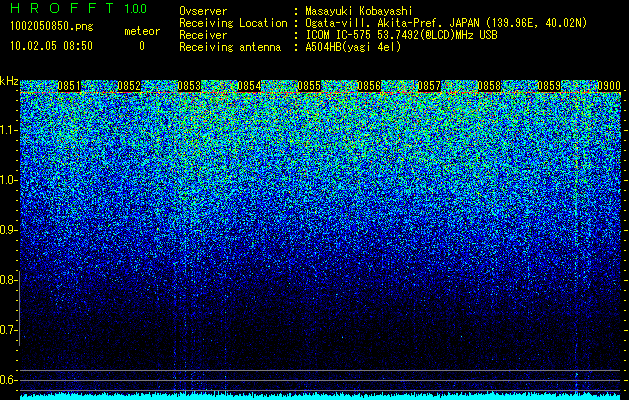
Task: Click antenna A504HB(yagi 4el) text
Action: tap(353, 47)
